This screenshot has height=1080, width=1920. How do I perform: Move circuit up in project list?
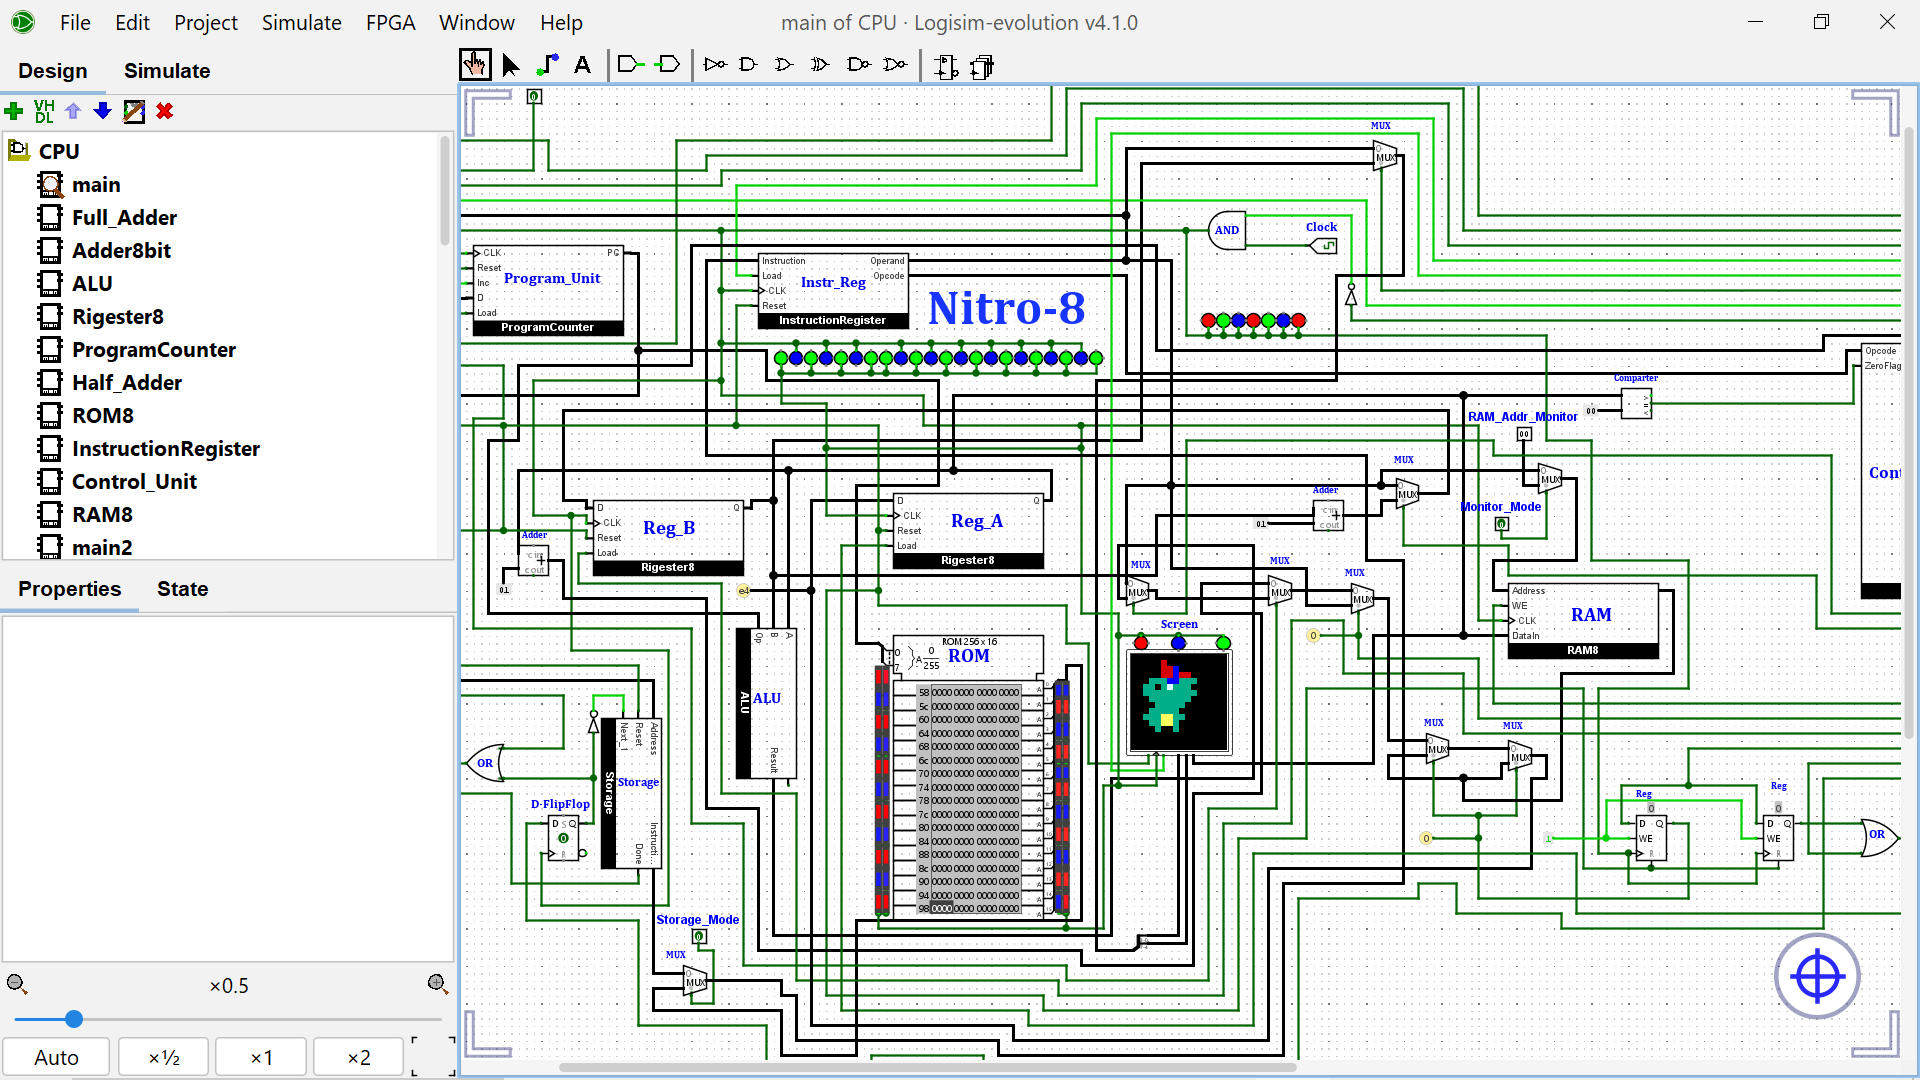[x=73, y=111]
